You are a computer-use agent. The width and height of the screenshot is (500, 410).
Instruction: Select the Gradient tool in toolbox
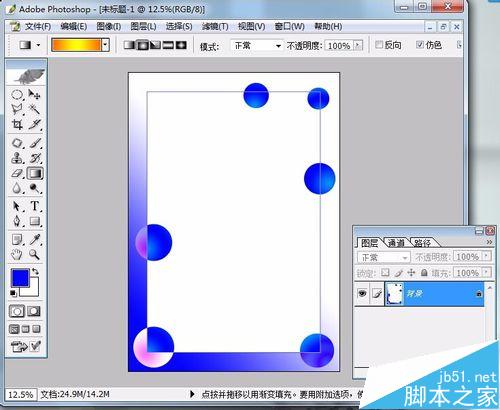[x=35, y=173]
